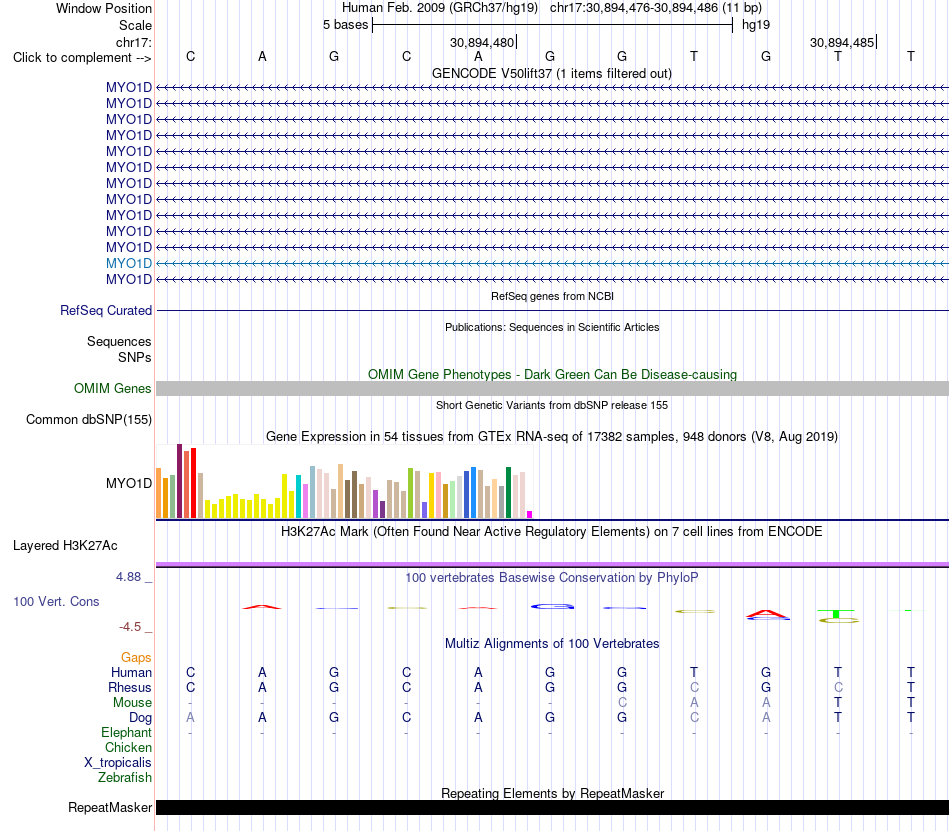Select the X_tropicalis species label

pyautogui.click(x=118, y=763)
